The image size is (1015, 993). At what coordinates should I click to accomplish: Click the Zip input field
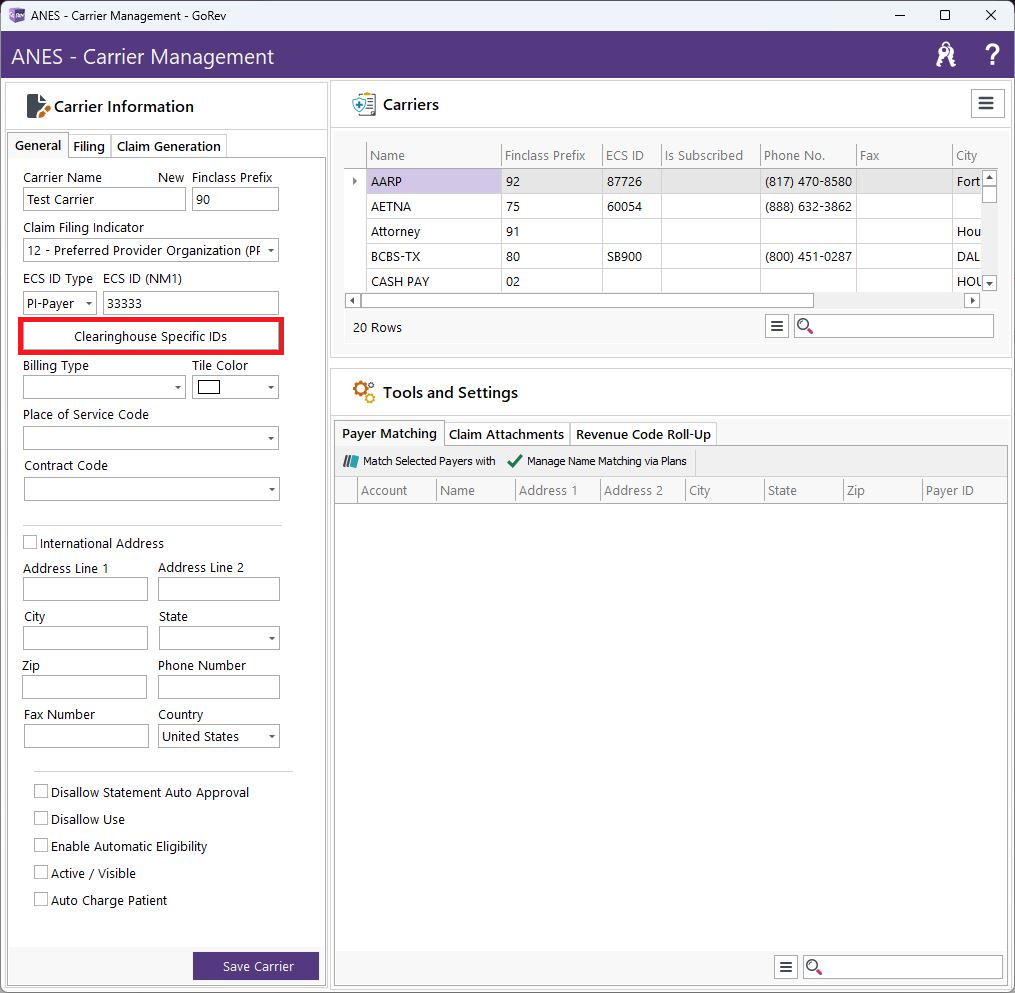84,687
